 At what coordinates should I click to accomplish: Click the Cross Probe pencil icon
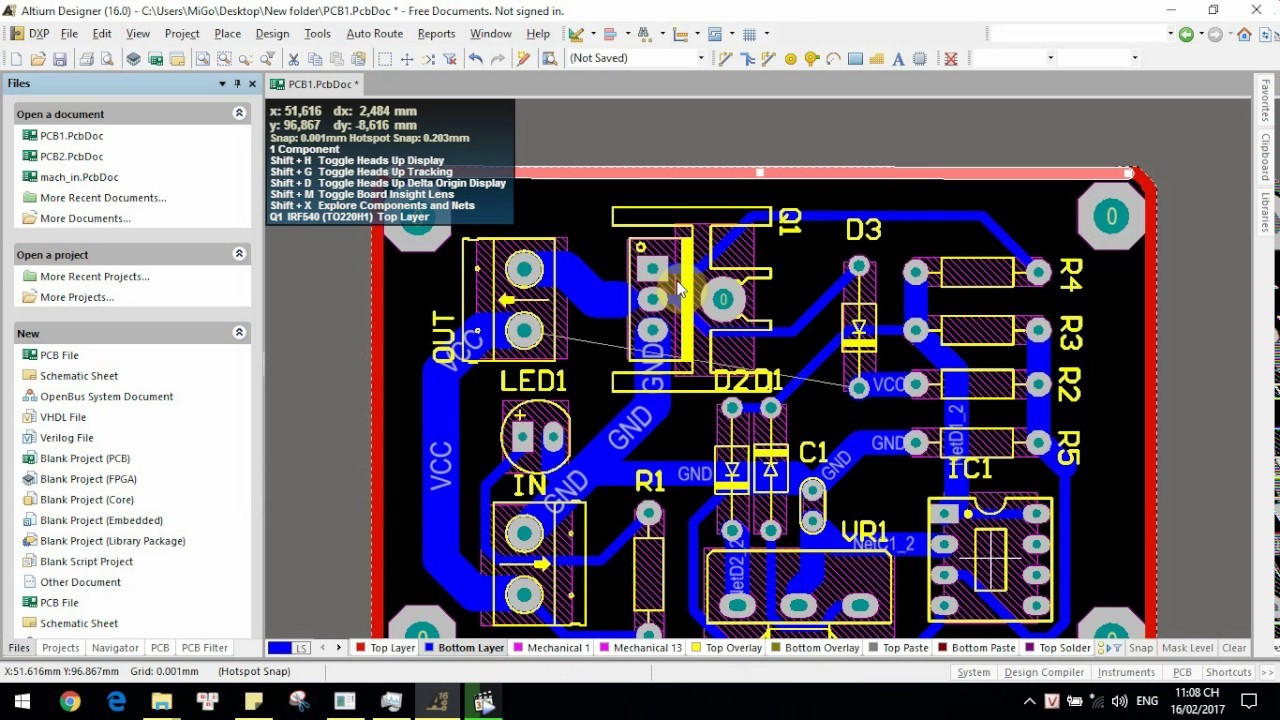(x=523, y=59)
